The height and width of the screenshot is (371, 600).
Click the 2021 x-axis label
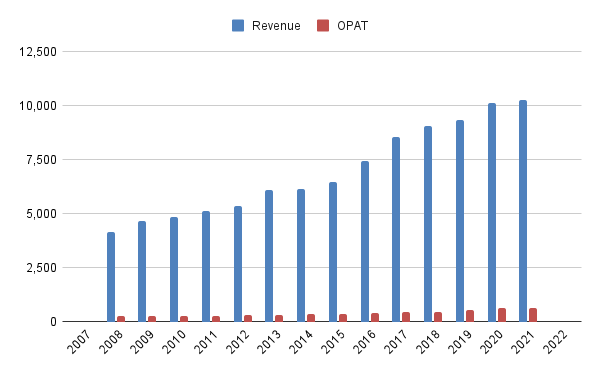523,342
